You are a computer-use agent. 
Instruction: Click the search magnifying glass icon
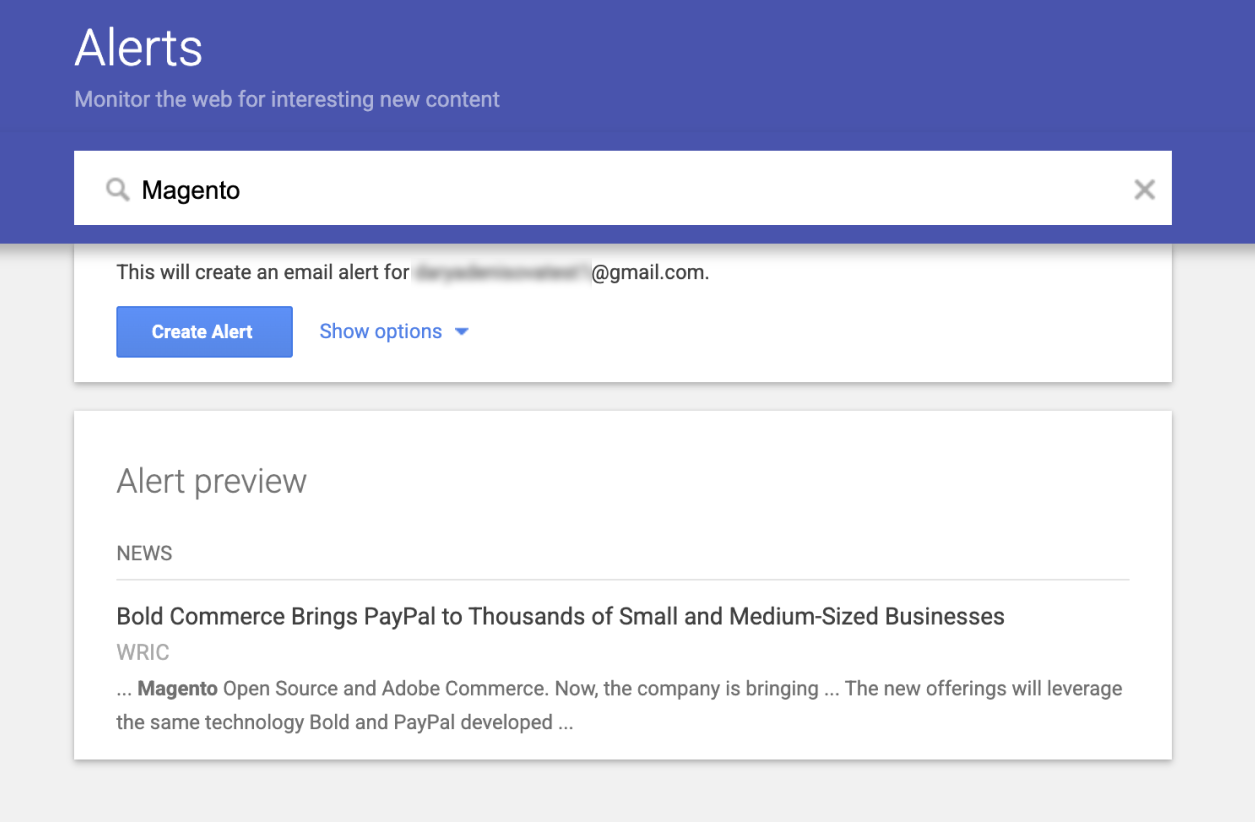coord(117,189)
